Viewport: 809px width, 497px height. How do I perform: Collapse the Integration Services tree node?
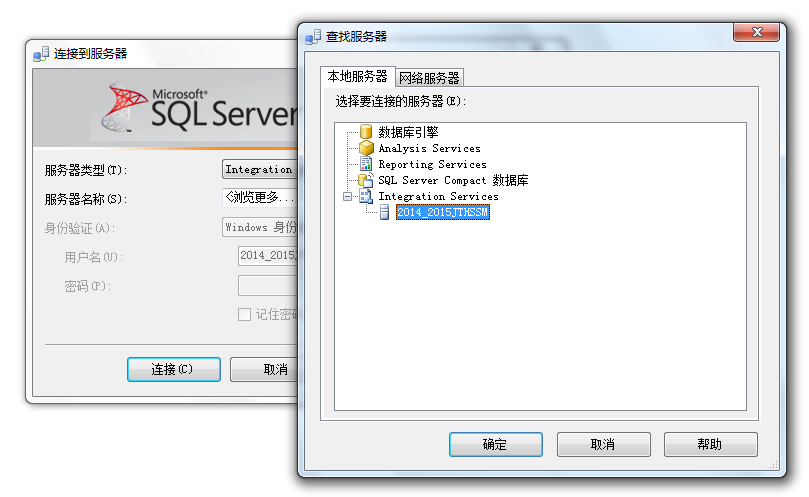(x=347, y=196)
